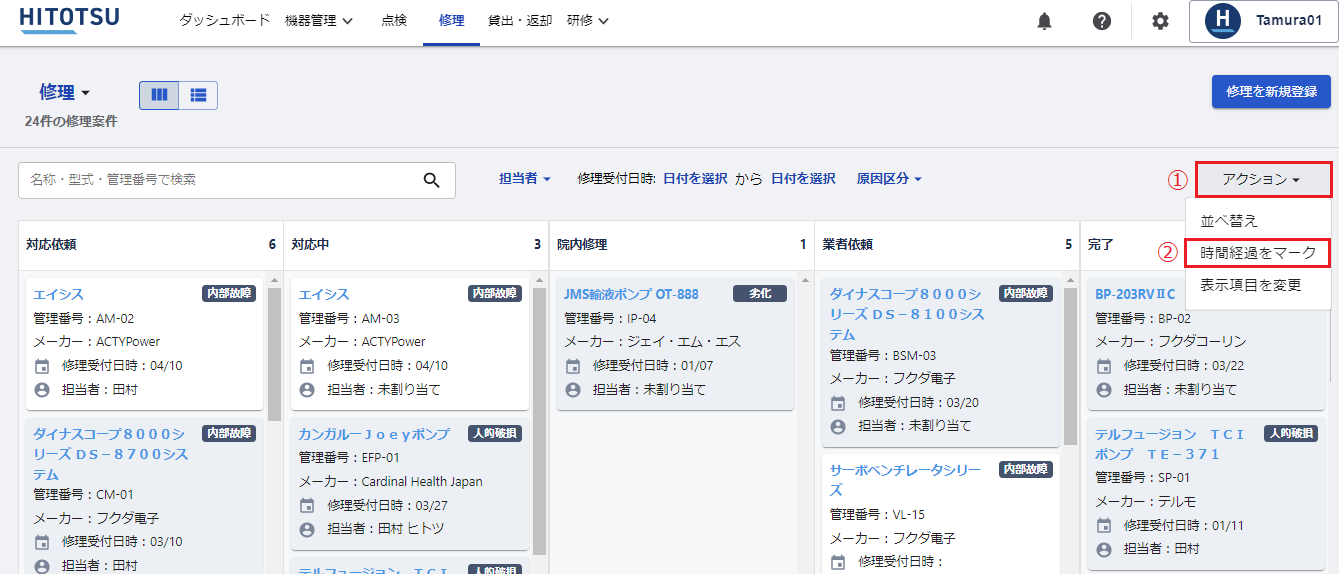Click the 対応中 column scrollbar
This screenshot has width=1339, height=574.
539,421
